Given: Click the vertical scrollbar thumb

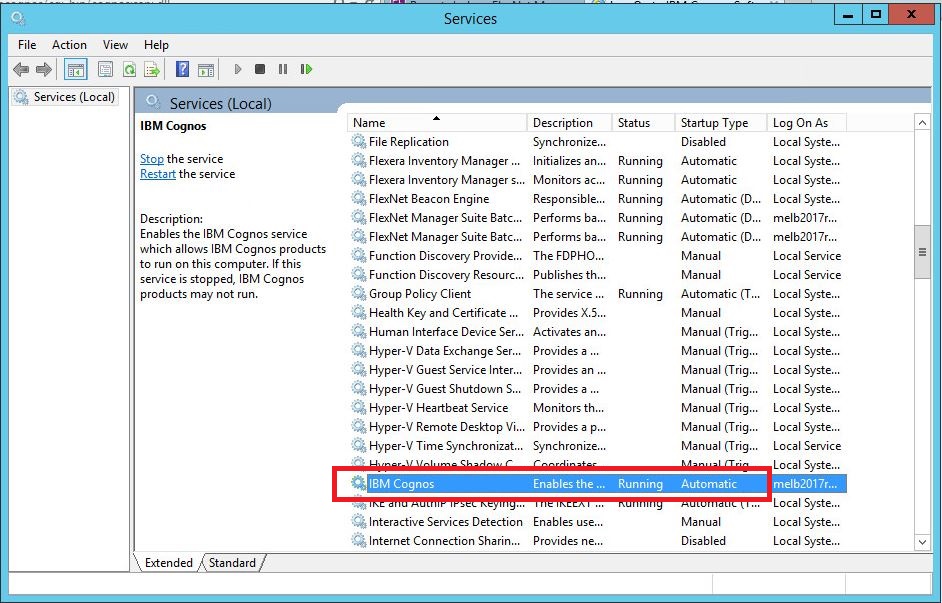Looking at the screenshot, I should (922, 252).
